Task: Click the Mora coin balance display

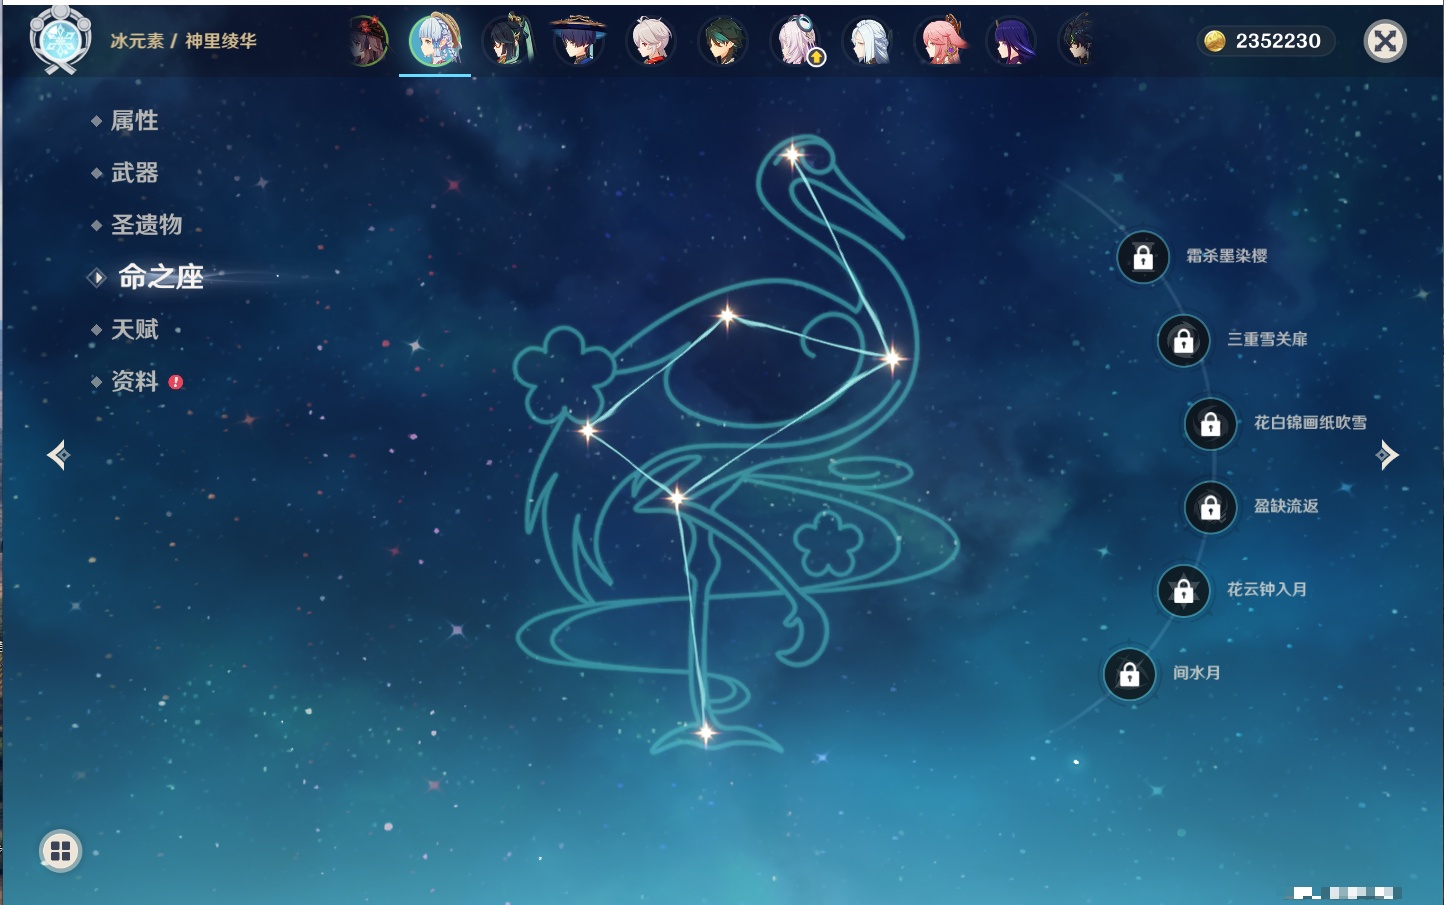Action: pyautogui.click(x=1265, y=41)
